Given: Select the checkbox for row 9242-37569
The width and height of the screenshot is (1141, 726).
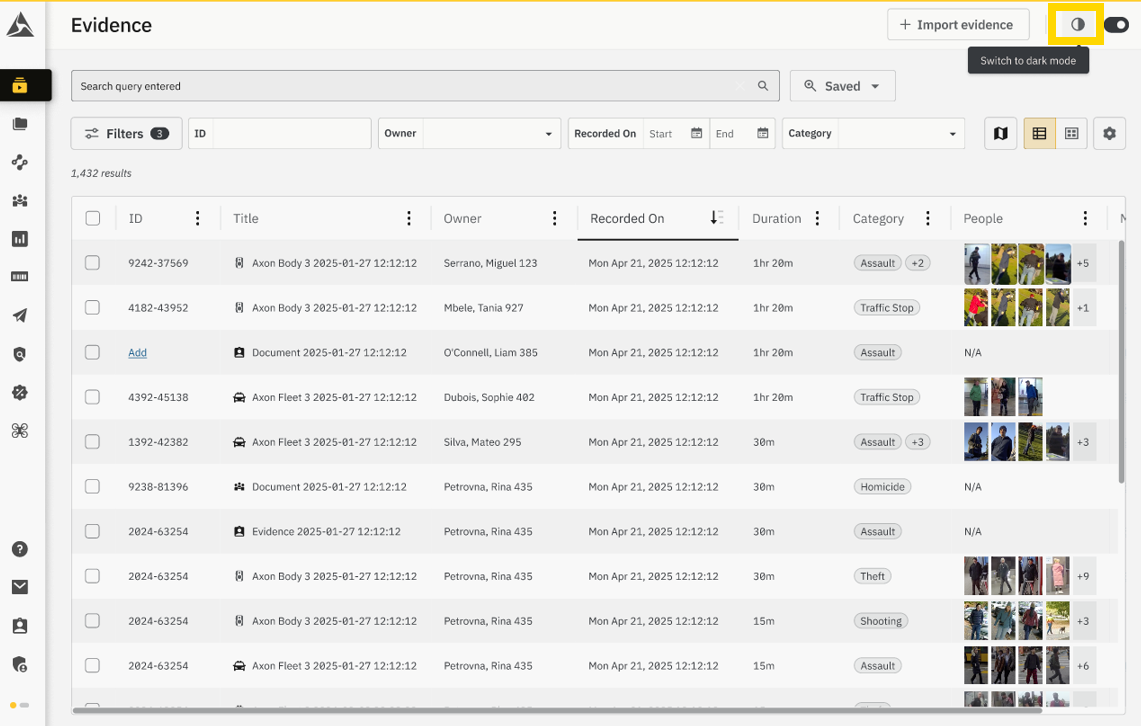Looking at the screenshot, I should click(93, 263).
